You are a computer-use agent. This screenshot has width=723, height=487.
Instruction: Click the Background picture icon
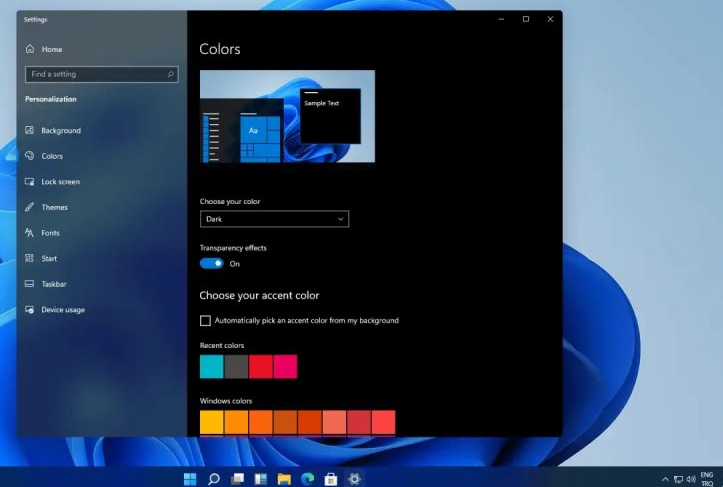pos(30,130)
